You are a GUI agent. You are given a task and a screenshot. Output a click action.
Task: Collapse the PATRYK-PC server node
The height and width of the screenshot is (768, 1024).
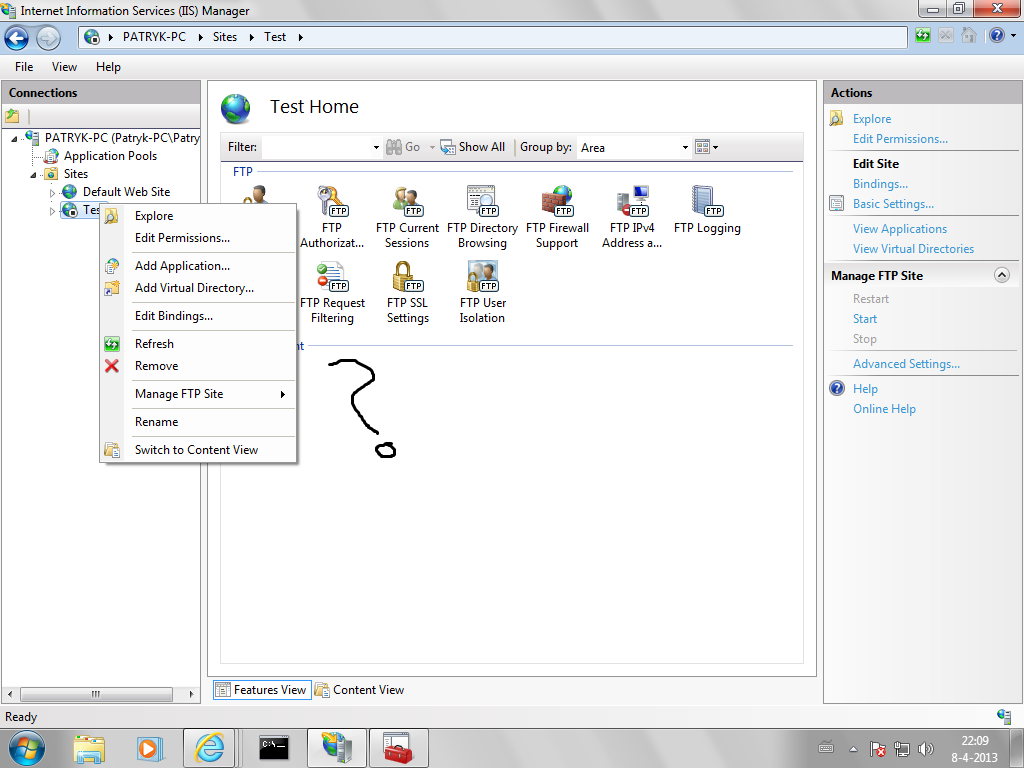tap(14, 138)
